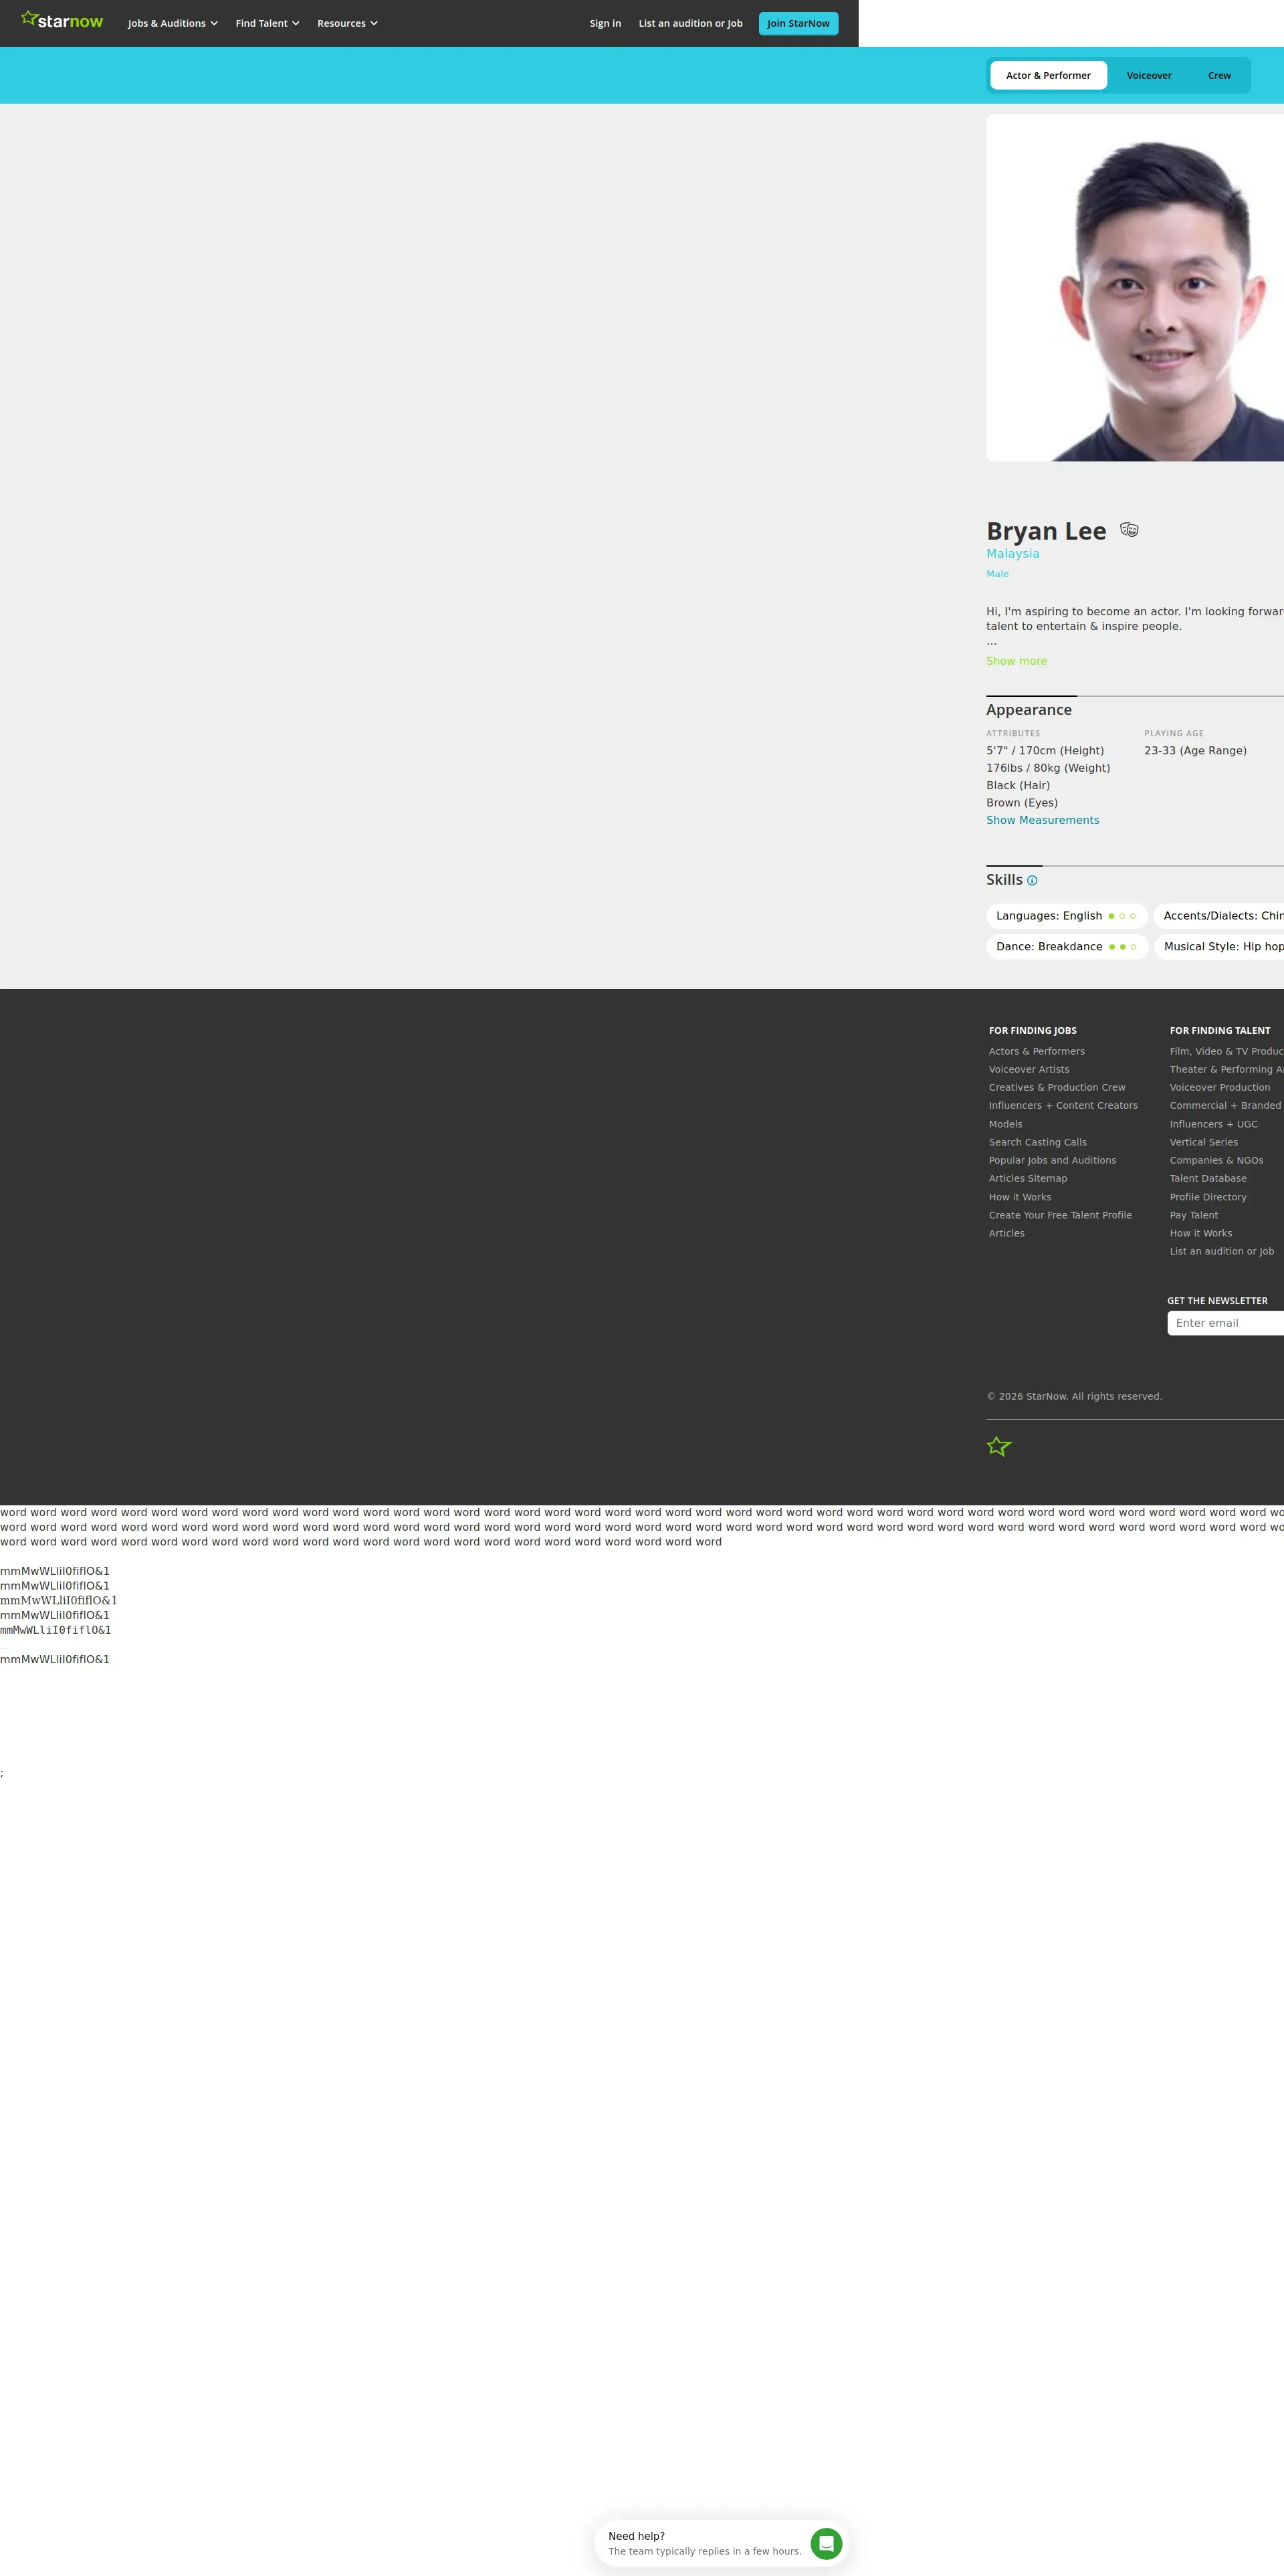
Task: Click the theater masks icon beside Bryan Lee
Action: (1129, 530)
